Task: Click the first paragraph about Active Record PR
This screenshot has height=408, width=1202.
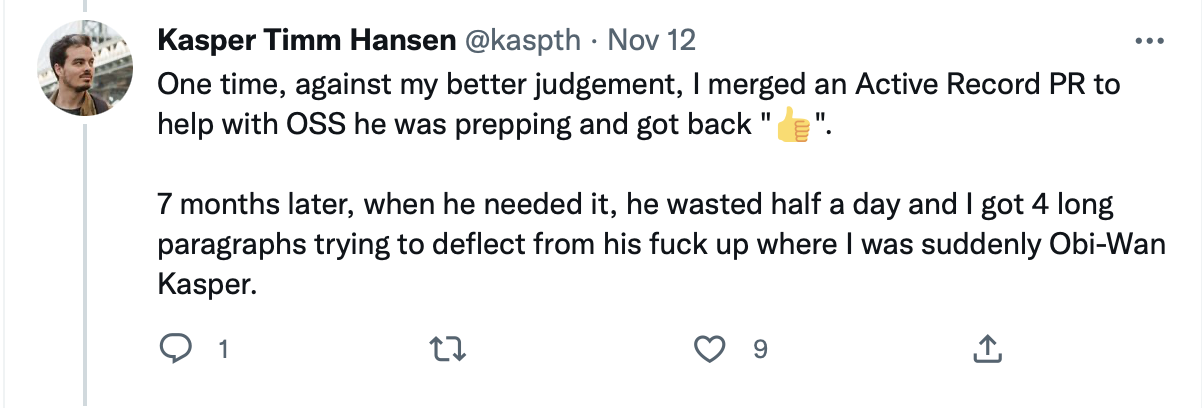Action: [x=640, y=85]
